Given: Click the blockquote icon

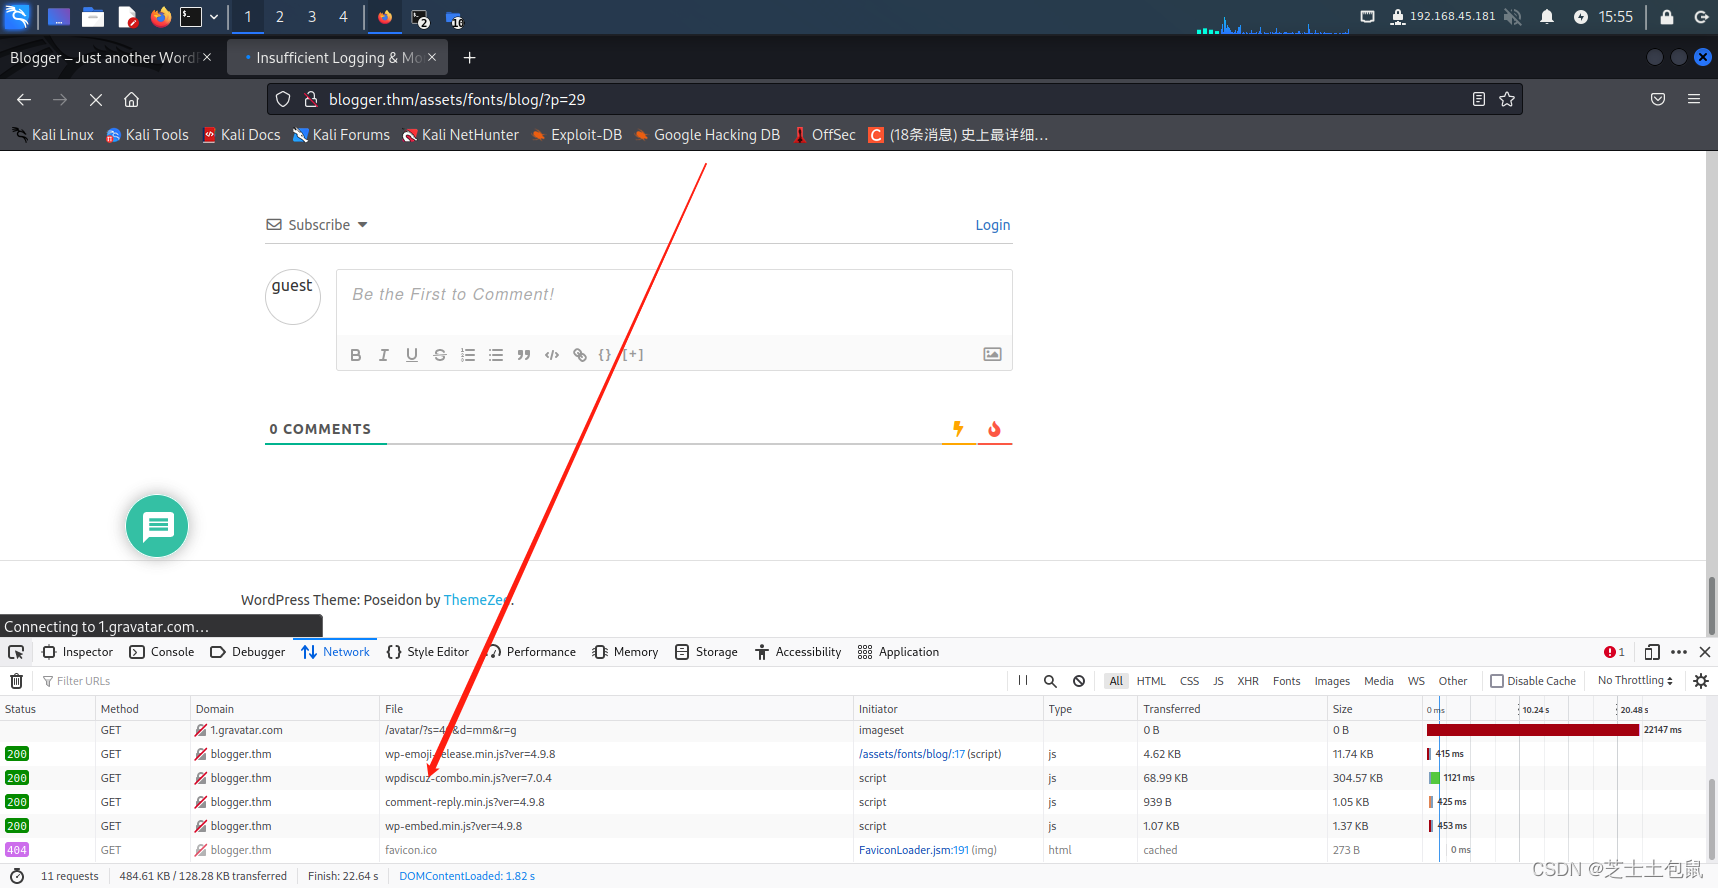Looking at the screenshot, I should tap(523, 355).
